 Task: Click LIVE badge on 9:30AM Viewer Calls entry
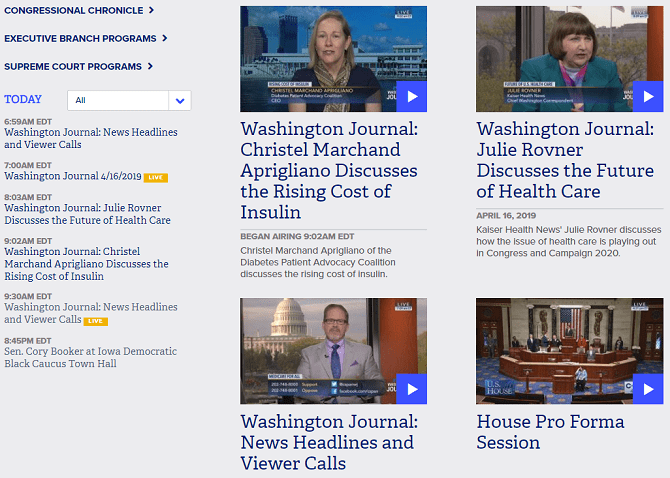[95, 321]
